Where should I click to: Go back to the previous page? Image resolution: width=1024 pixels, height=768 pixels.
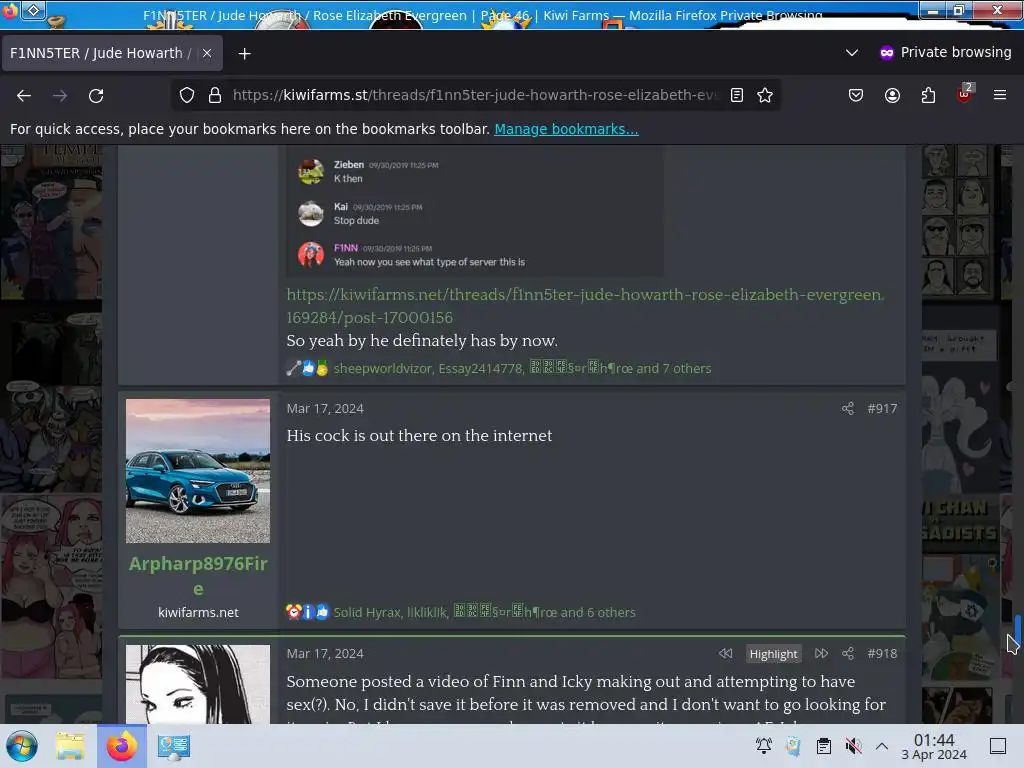(24, 95)
